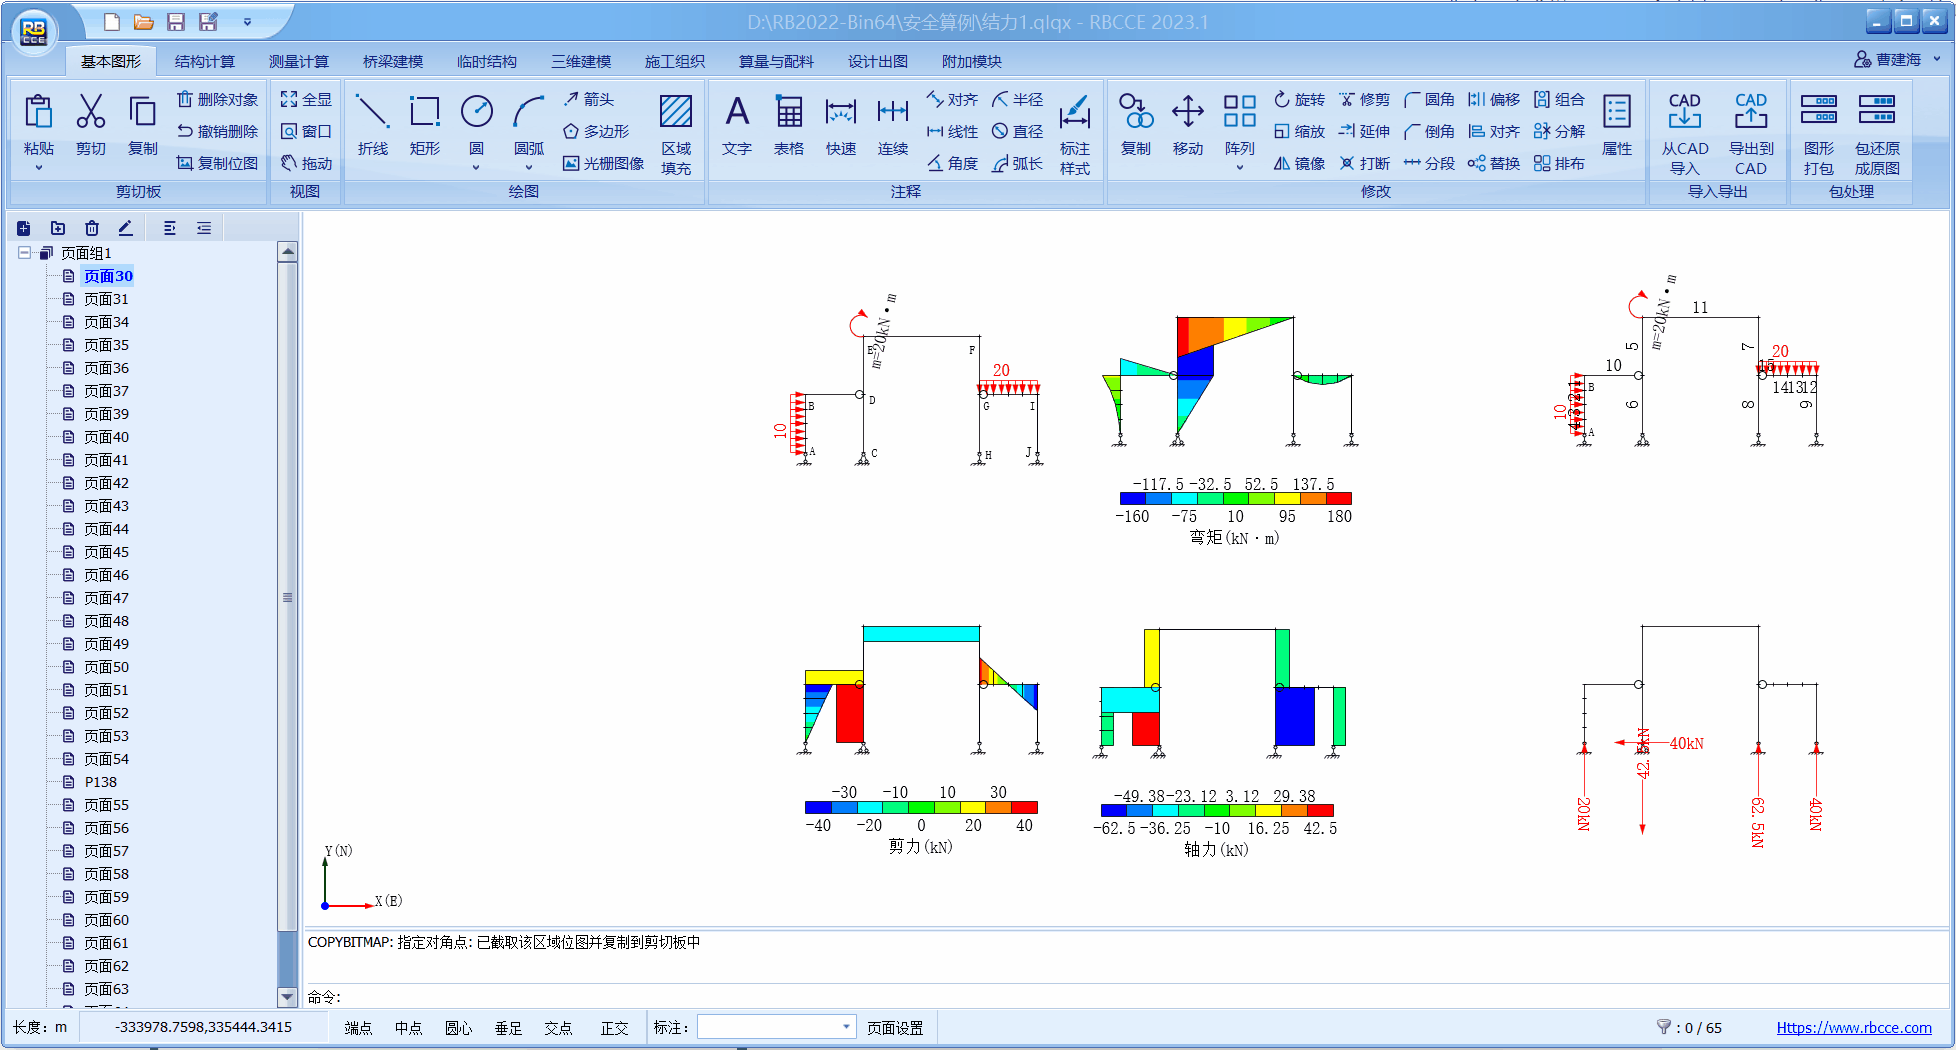Open the 桥梁建模 ribbon tab
Image resolution: width=1956 pixels, height=1050 pixels.
pyautogui.click(x=392, y=61)
